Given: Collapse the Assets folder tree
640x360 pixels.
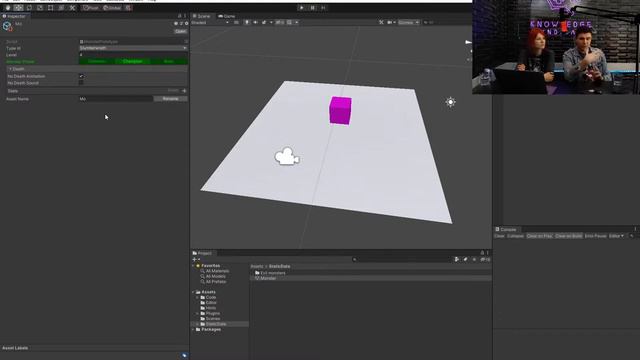Looking at the screenshot, I should (193, 292).
